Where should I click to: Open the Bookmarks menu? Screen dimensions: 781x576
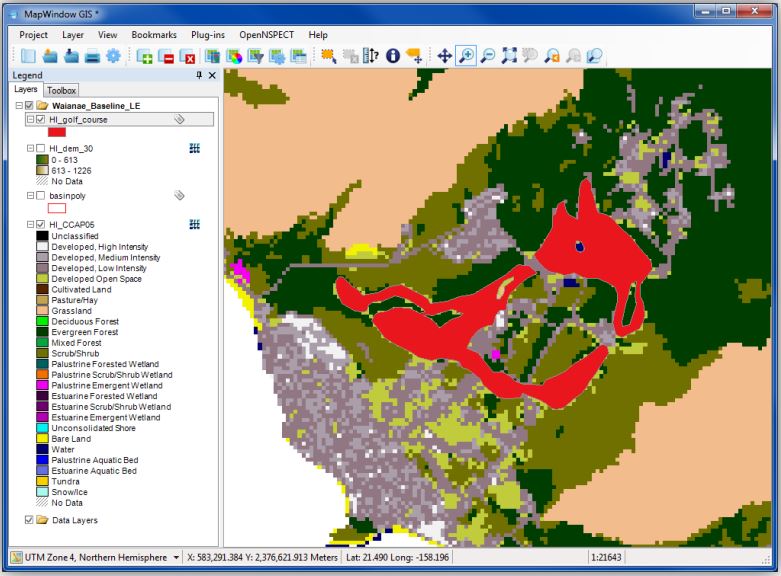point(154,35)
